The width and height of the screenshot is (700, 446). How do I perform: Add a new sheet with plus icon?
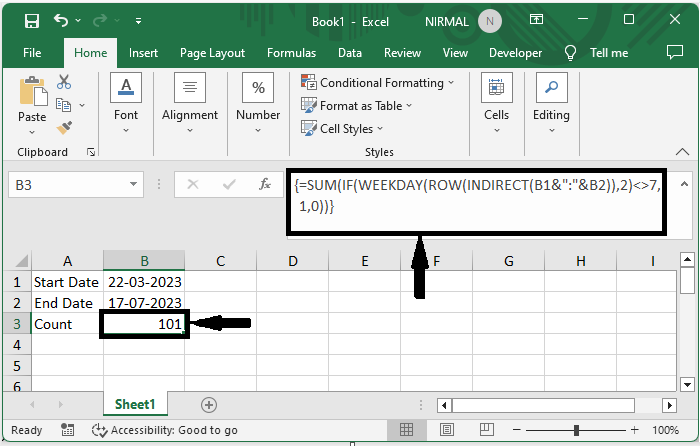click(209, 405)
